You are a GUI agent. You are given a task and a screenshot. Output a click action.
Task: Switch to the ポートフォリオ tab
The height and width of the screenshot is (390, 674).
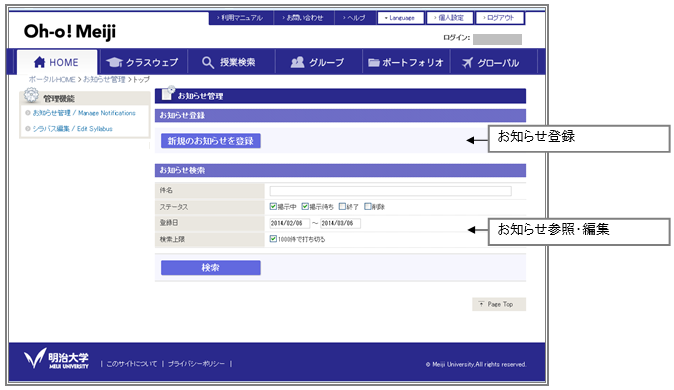406,62
